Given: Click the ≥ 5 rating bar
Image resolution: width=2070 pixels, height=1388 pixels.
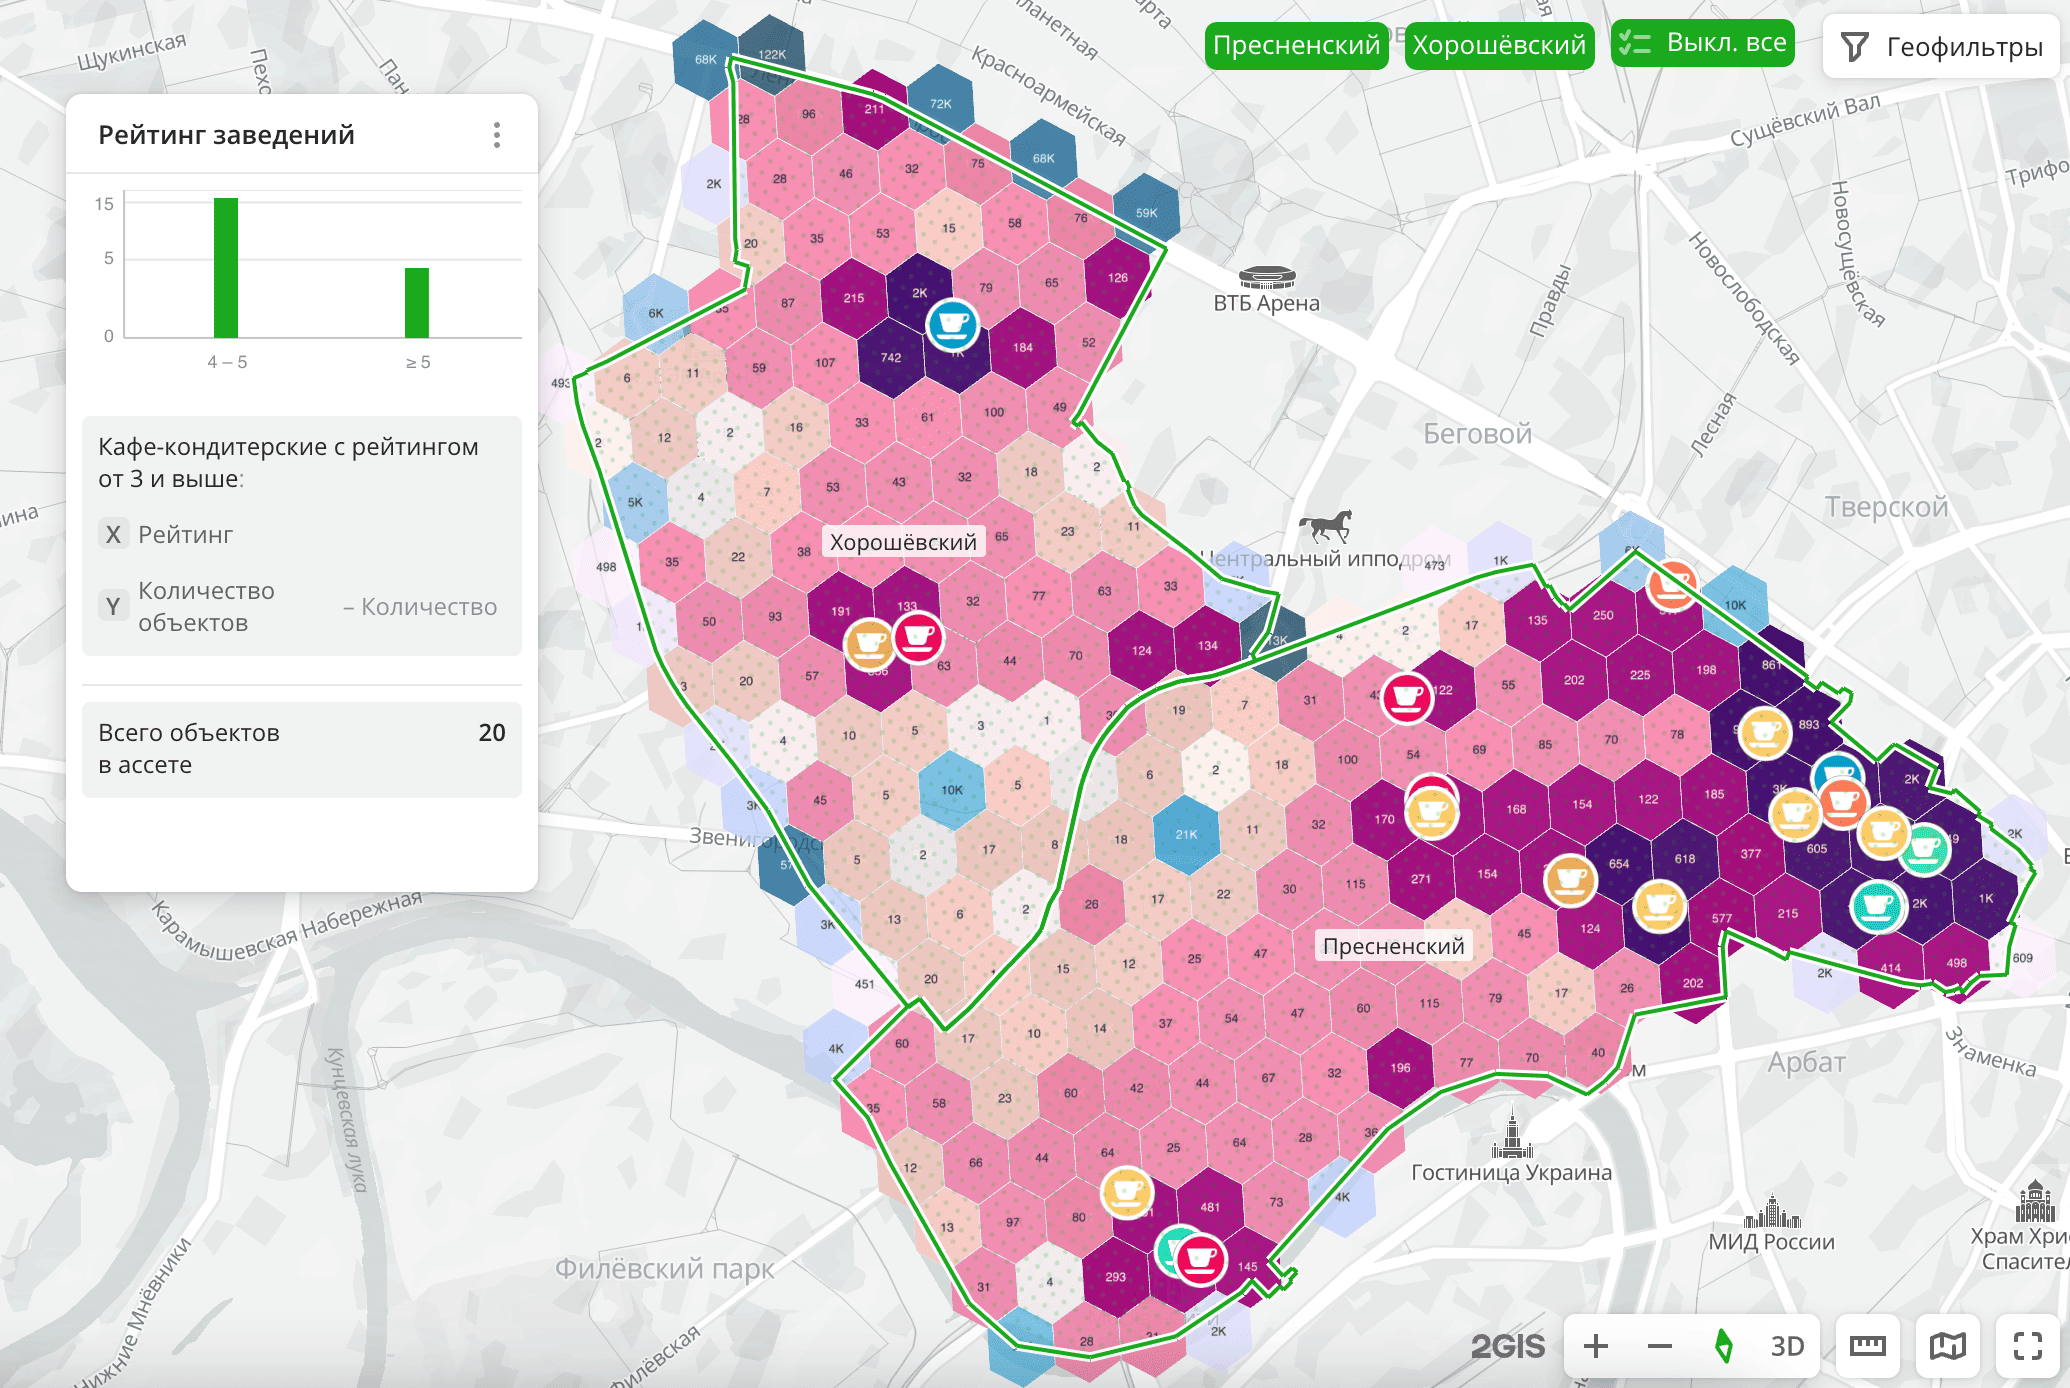Looking at the screenshot, I should point(417,302).
